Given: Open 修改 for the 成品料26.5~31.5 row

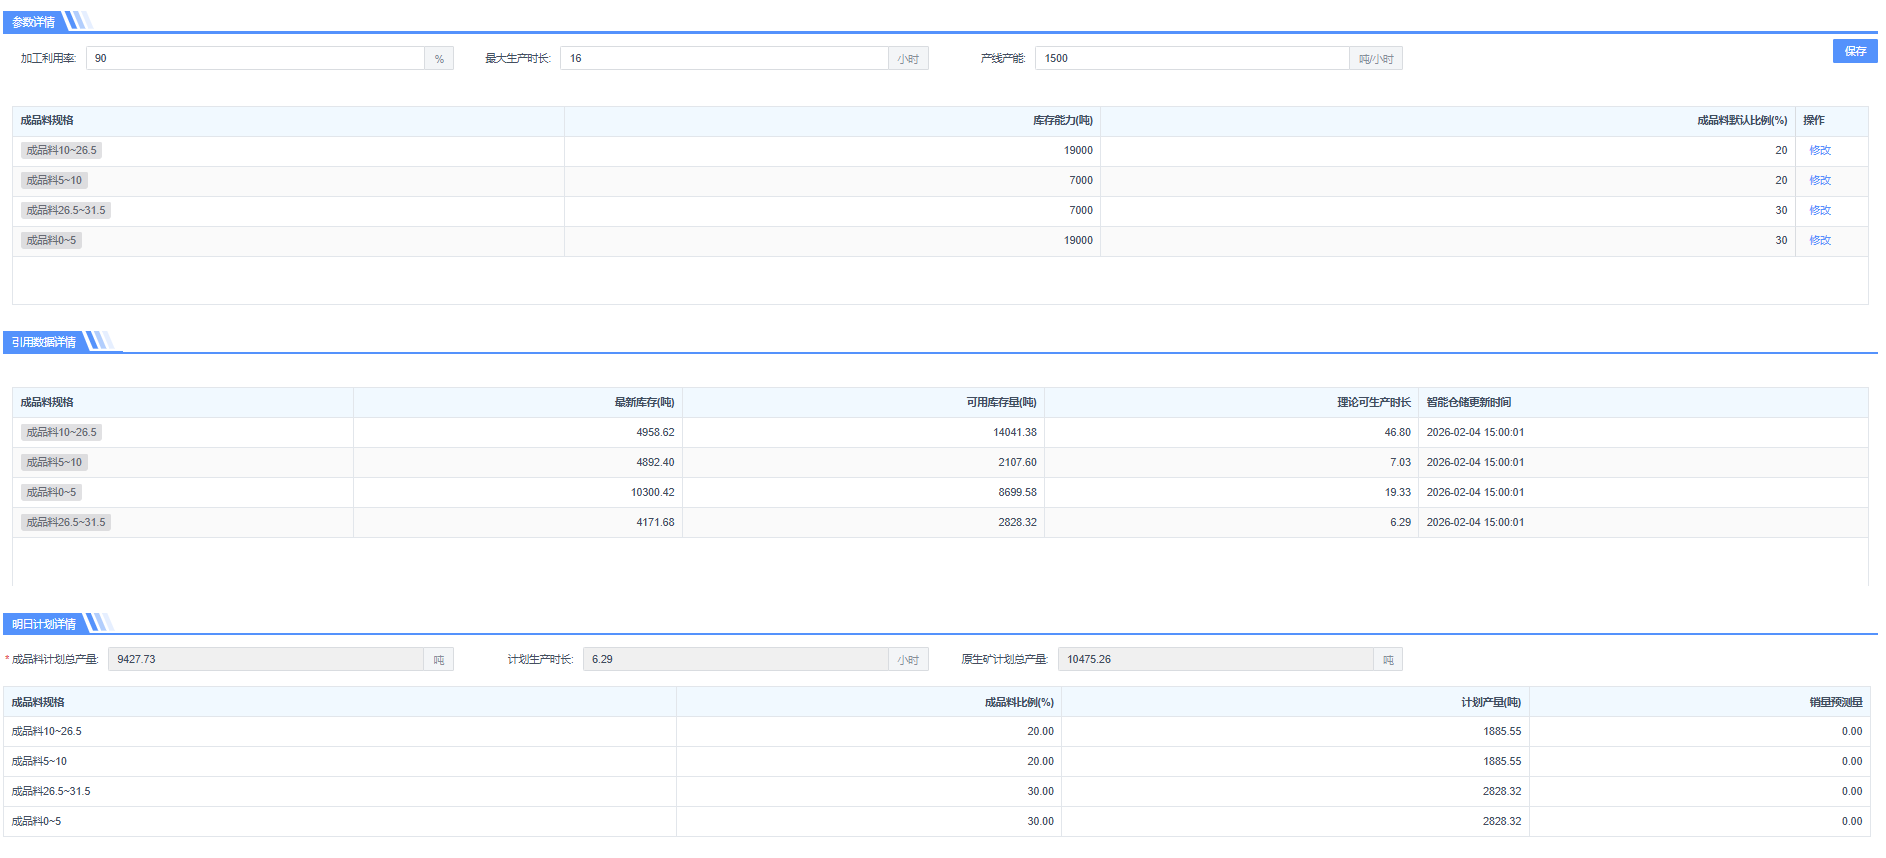Looking at the screenshot, I should point(1820,211).
